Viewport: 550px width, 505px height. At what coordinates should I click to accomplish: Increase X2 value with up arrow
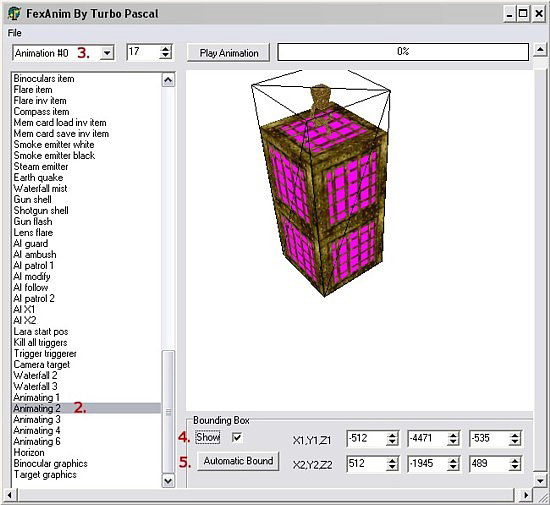[x=392, y=460]
